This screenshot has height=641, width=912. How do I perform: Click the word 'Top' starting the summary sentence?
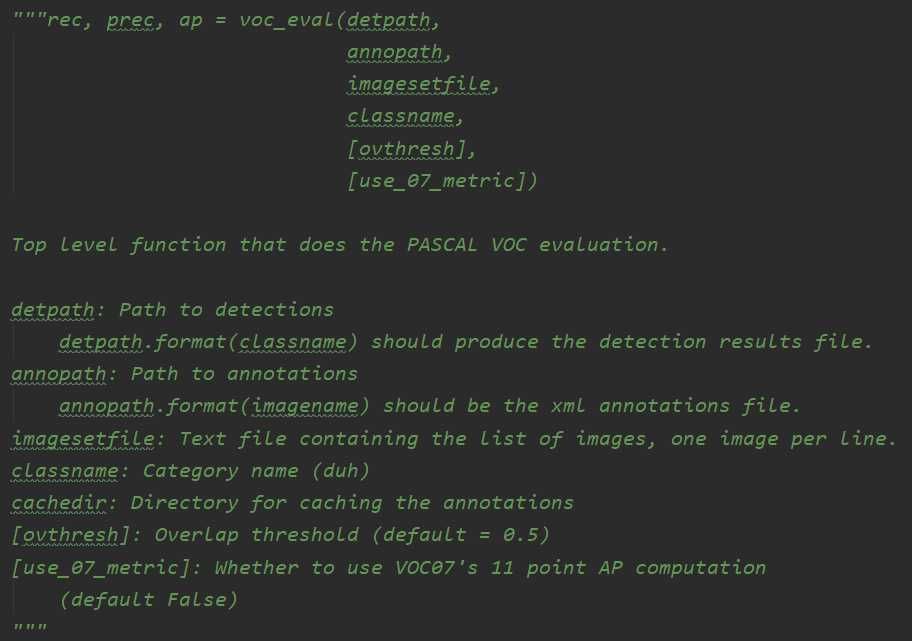28,244
